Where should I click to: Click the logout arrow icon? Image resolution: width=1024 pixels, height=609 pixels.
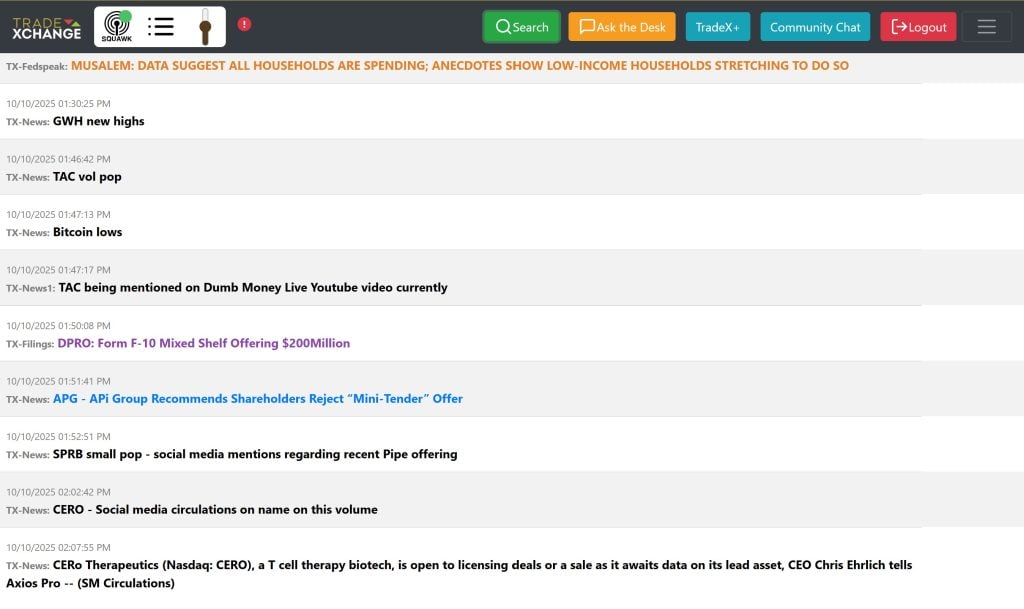coord(897,26)
